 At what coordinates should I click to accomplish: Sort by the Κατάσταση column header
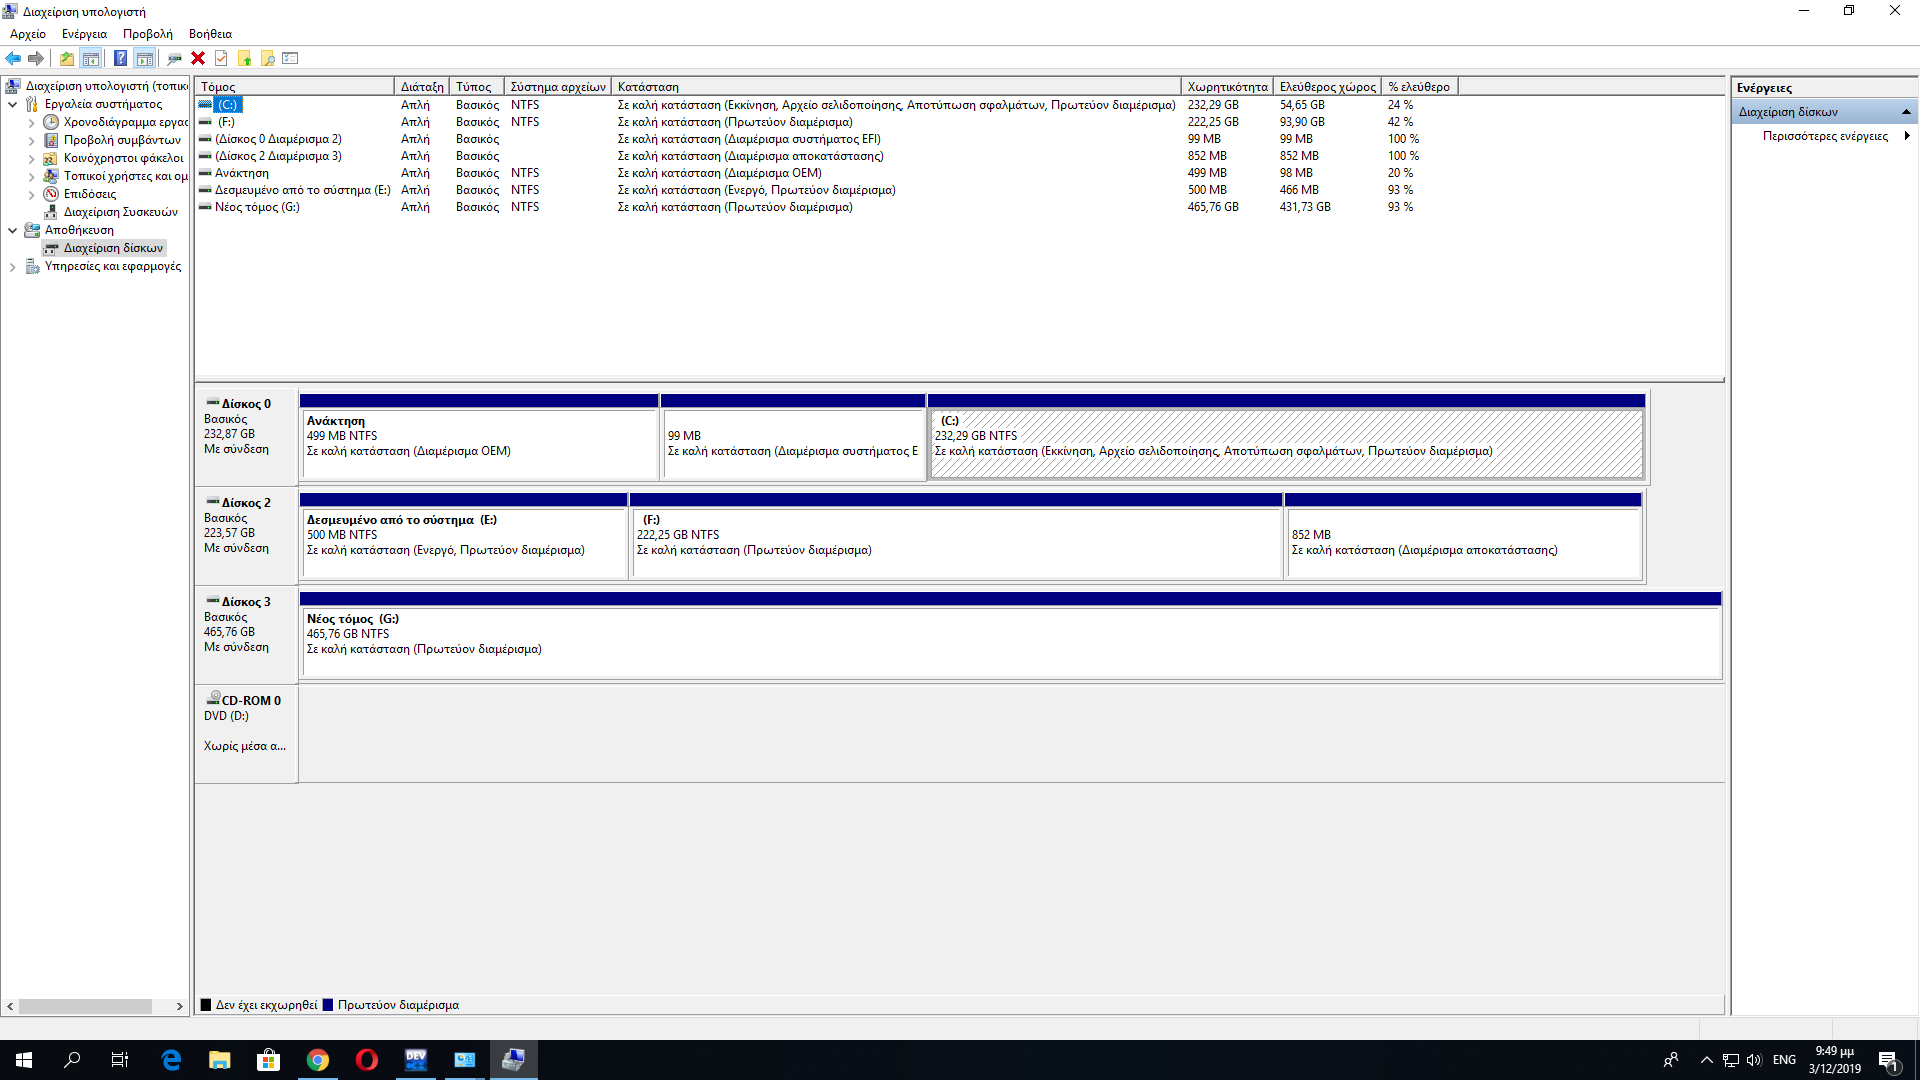coord(896,87)
